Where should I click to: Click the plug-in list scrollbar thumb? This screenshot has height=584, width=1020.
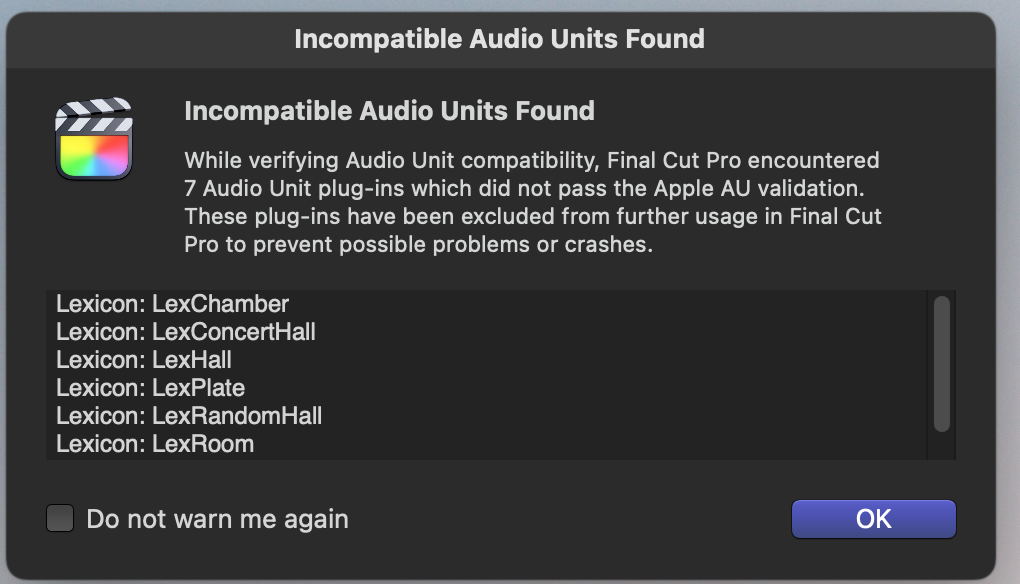pos(941,362)
